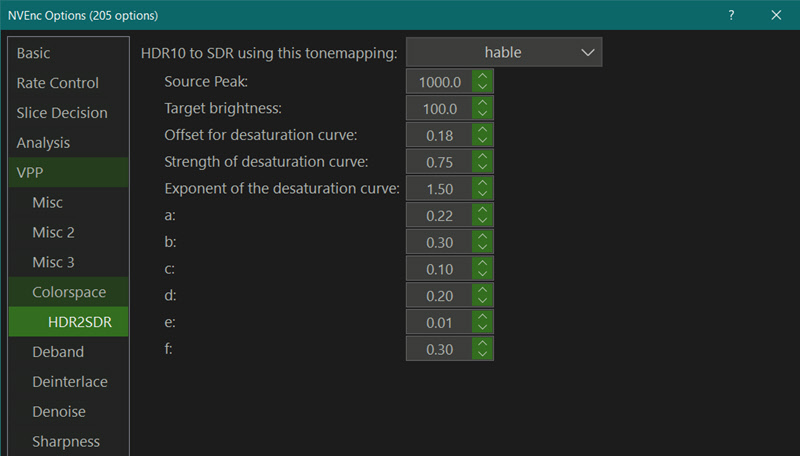800x456 pixels.
Task: Increase the c: parameter value
Action: click(482, 263)
